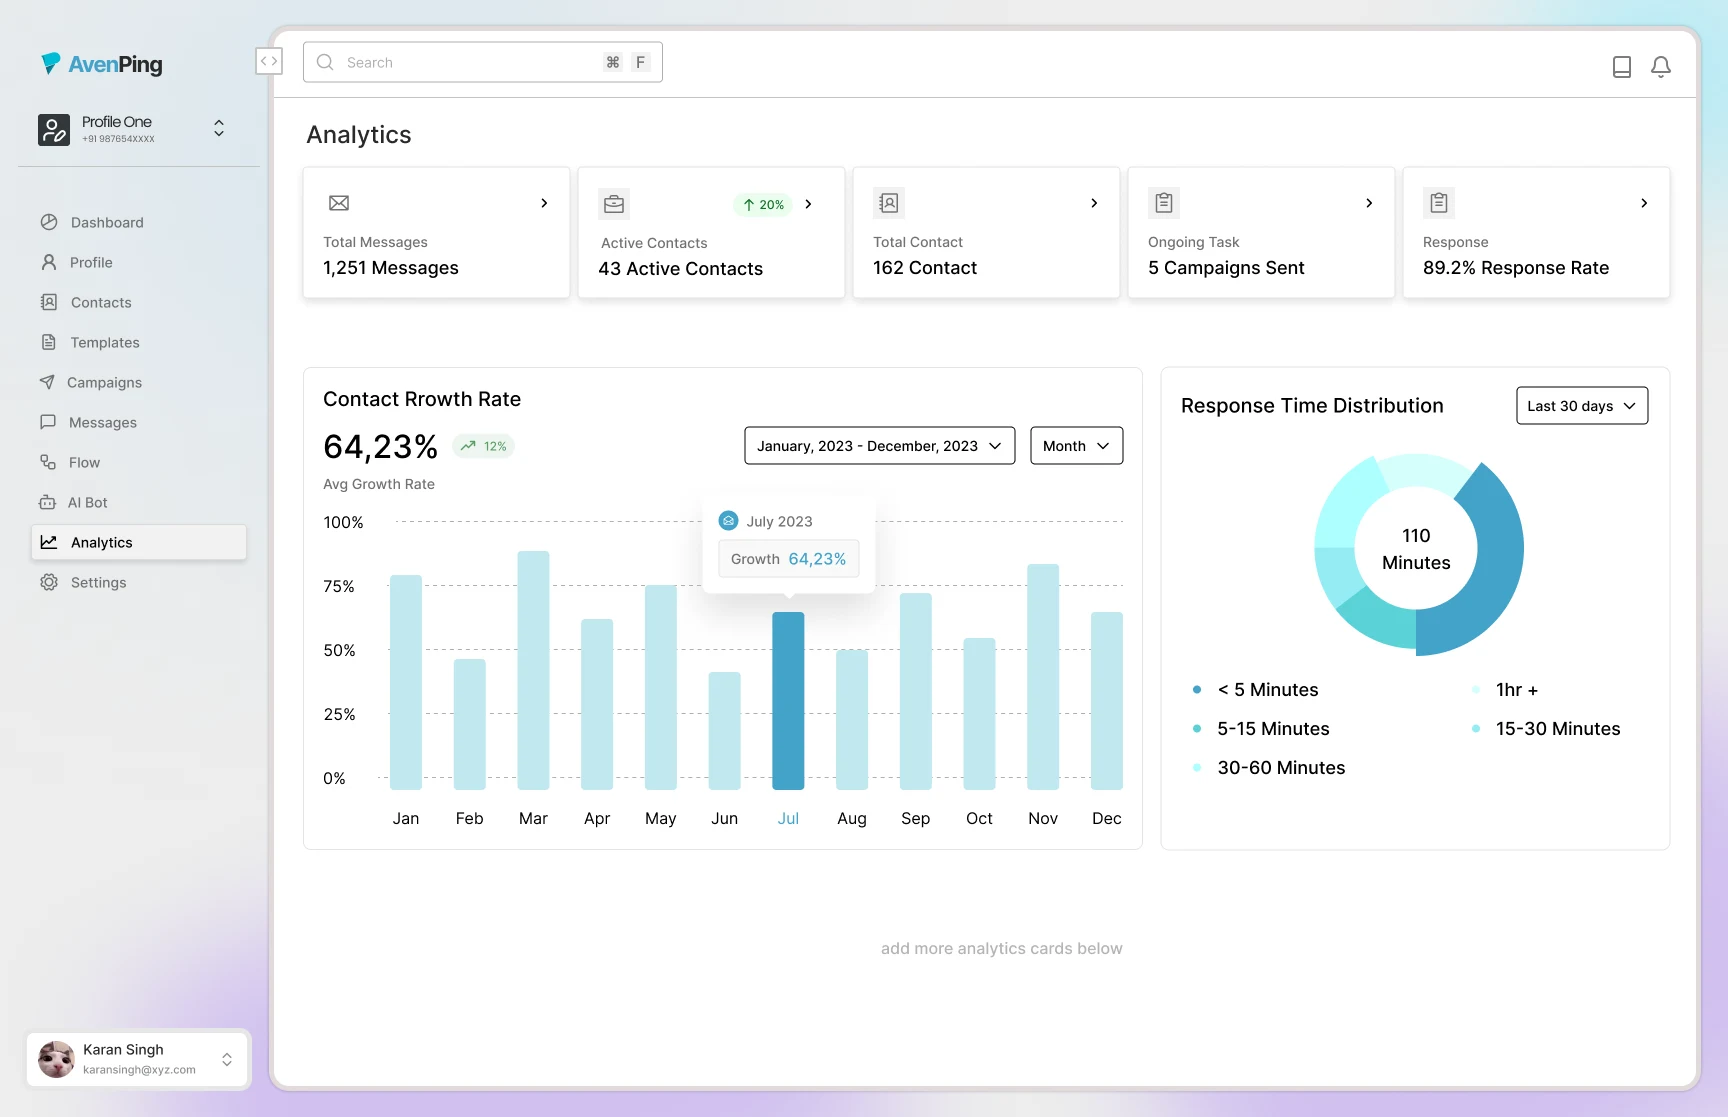Open the Total Messages card arrow
The width and height of the screenshot is (1728, 1117).
[x=544, y=203]
